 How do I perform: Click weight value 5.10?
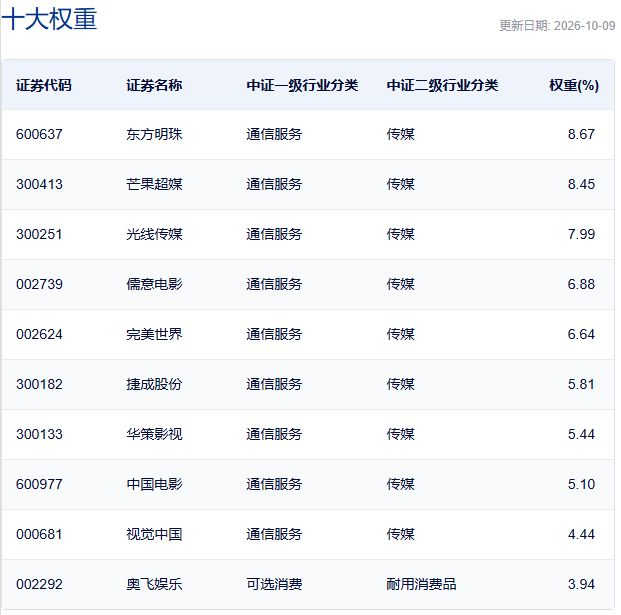(581, 484)
